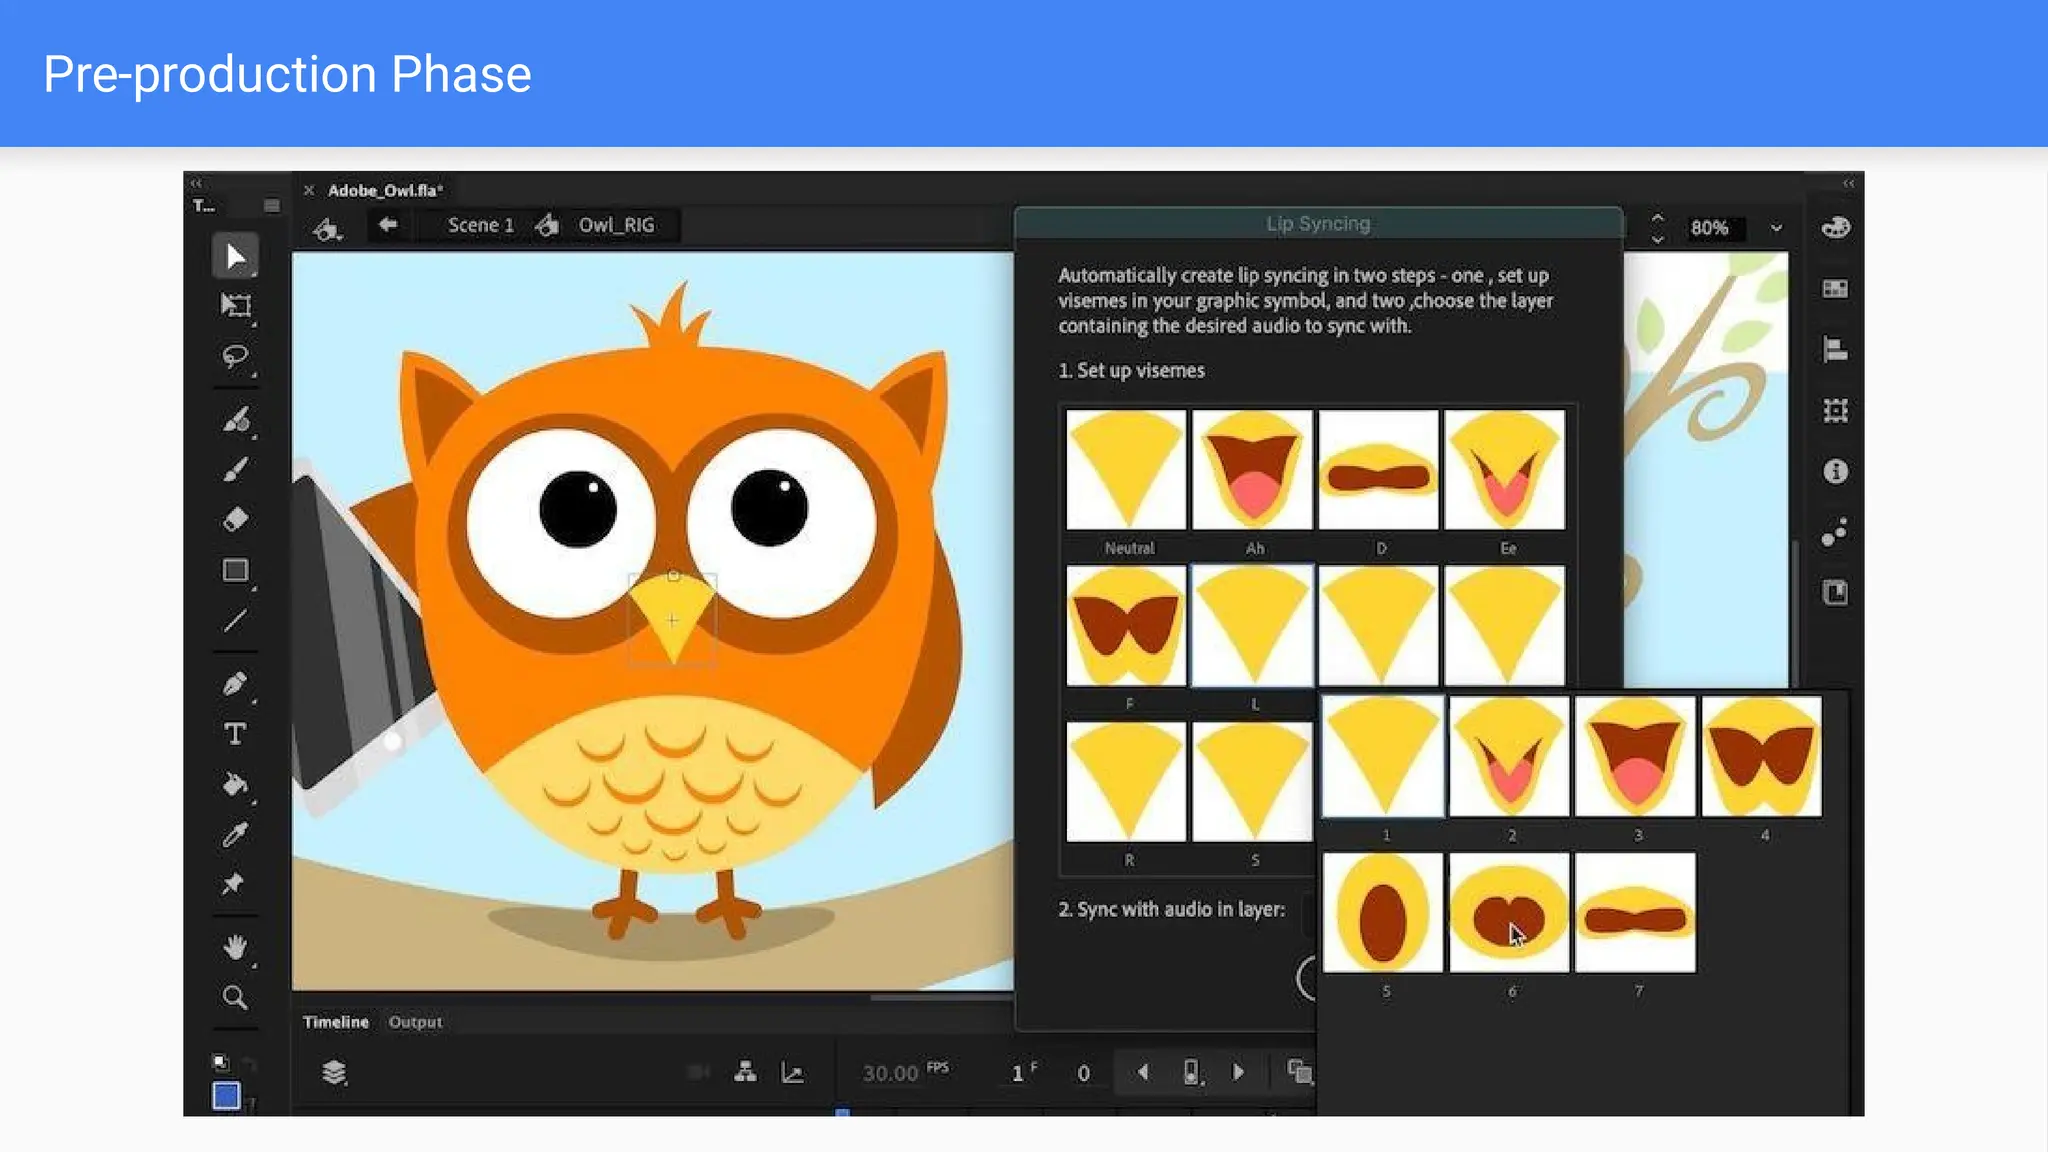Select the Rectangle tool
The height and width of the screenshot is (1152, 2048).
pos(236,570)
